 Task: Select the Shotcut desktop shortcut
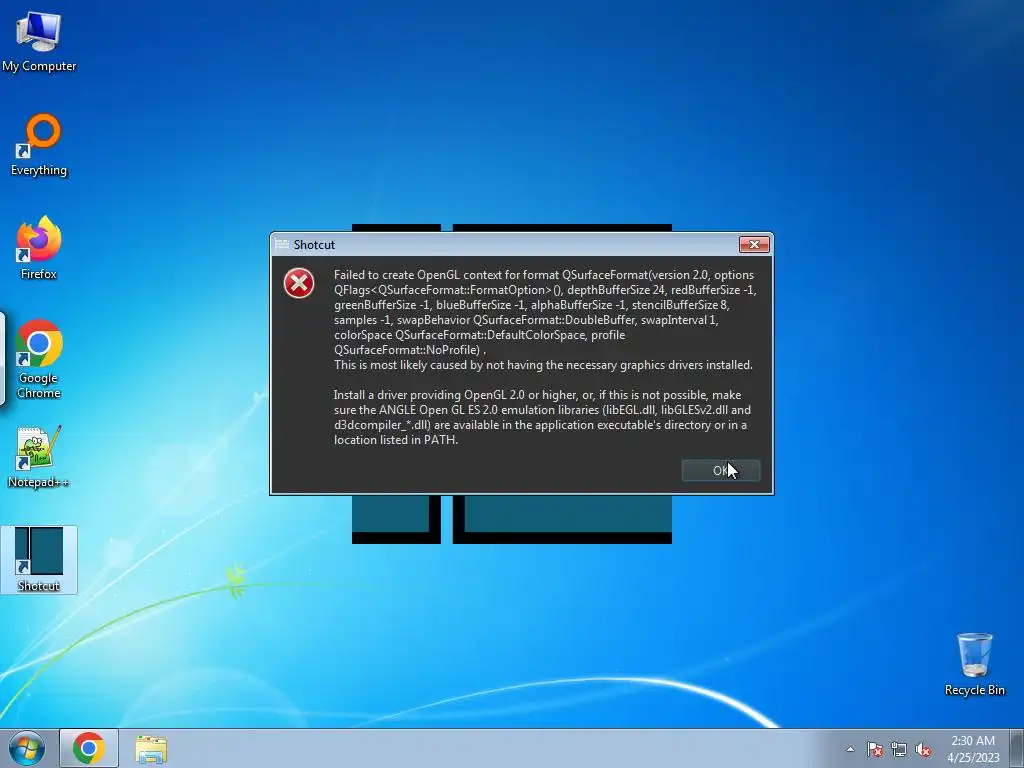coord(39,560)
